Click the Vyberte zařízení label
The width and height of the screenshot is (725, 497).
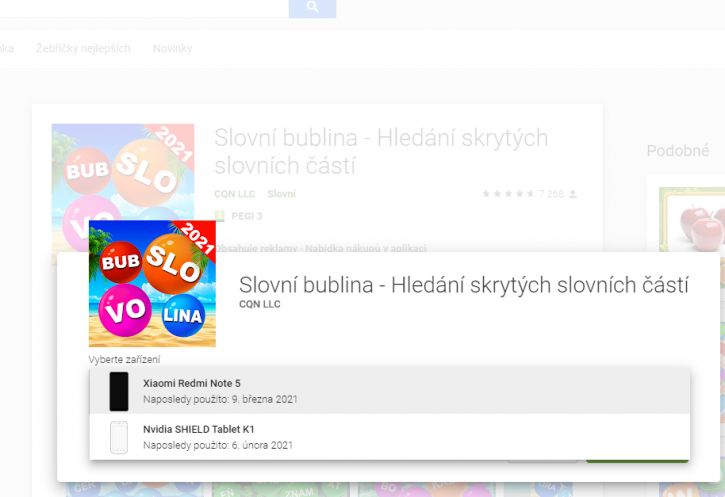(x=124, y=359)
